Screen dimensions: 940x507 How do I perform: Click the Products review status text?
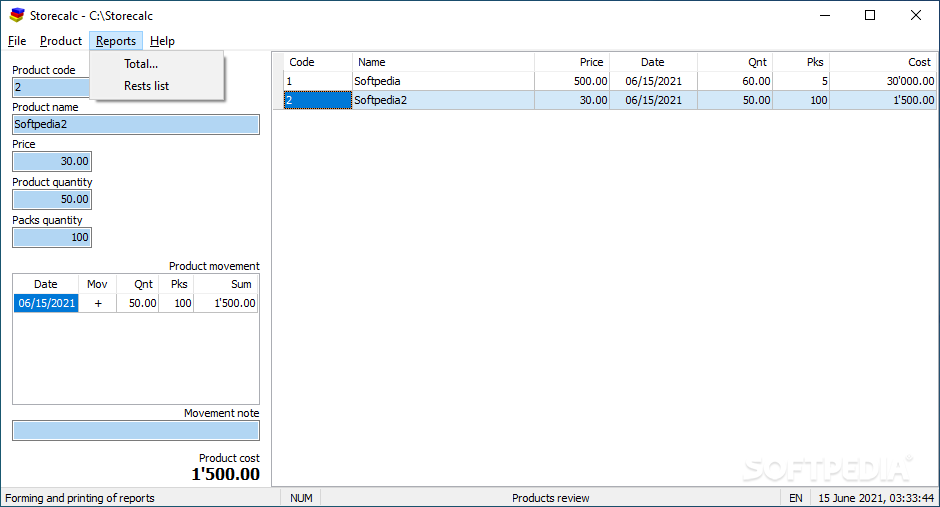coord(550,498)
